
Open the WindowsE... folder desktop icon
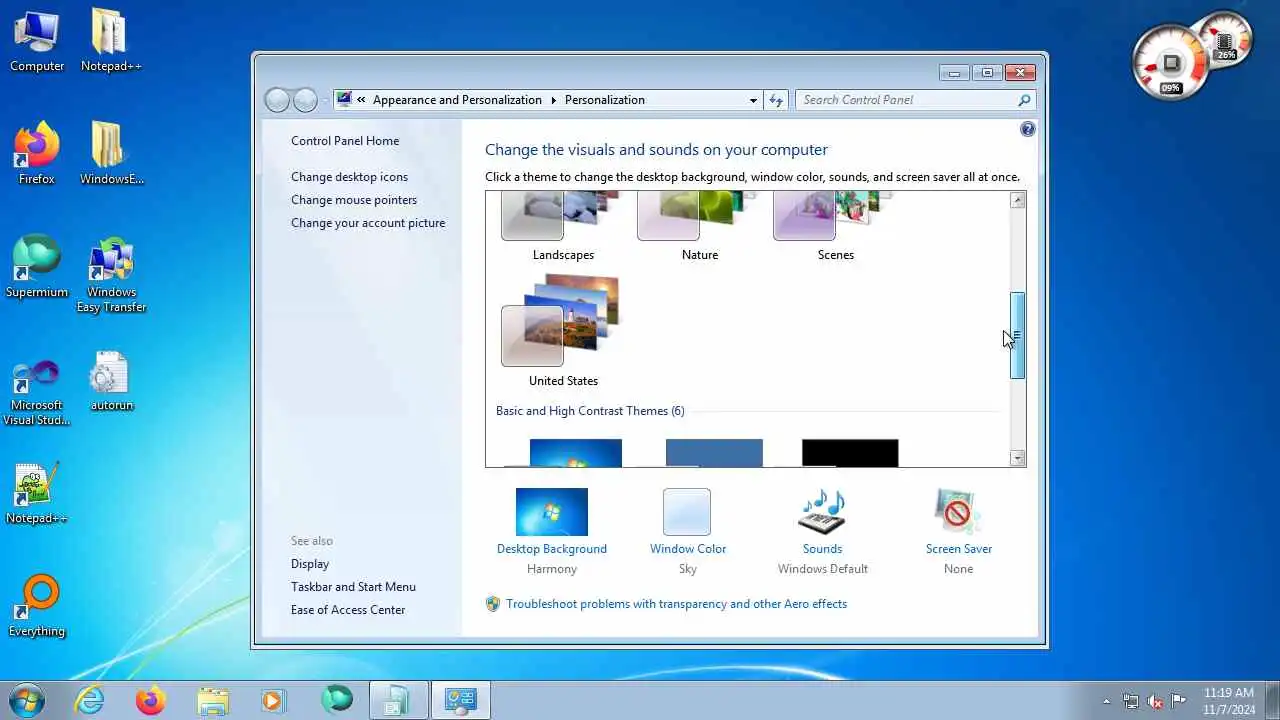click(111, 154)
